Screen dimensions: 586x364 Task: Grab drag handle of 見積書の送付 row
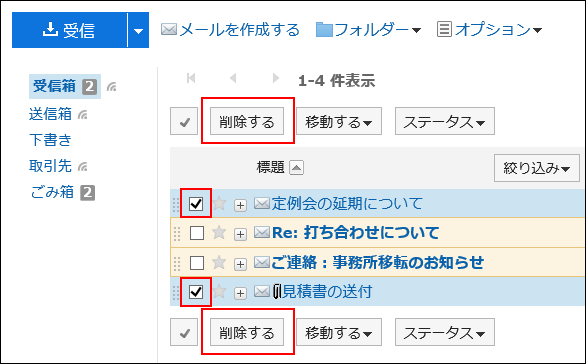(x=176, y=293)
